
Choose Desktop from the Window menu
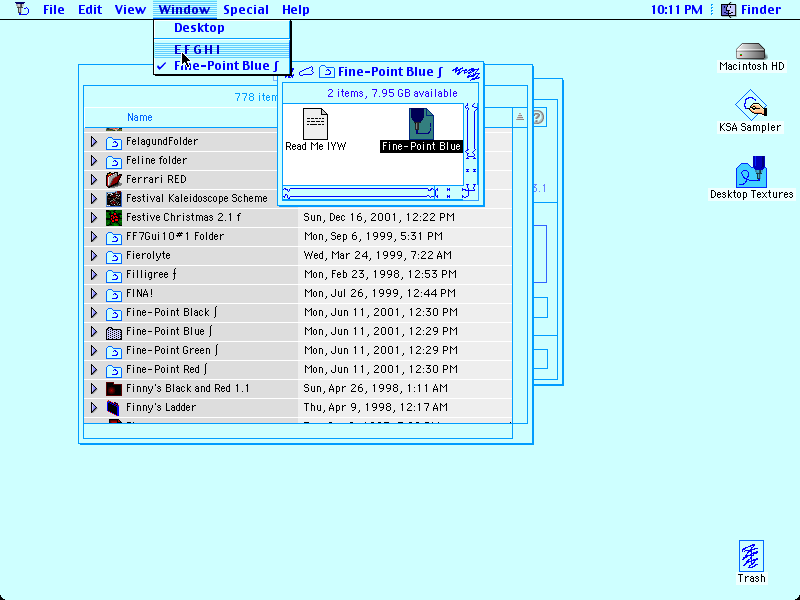(x=222, y=28)
